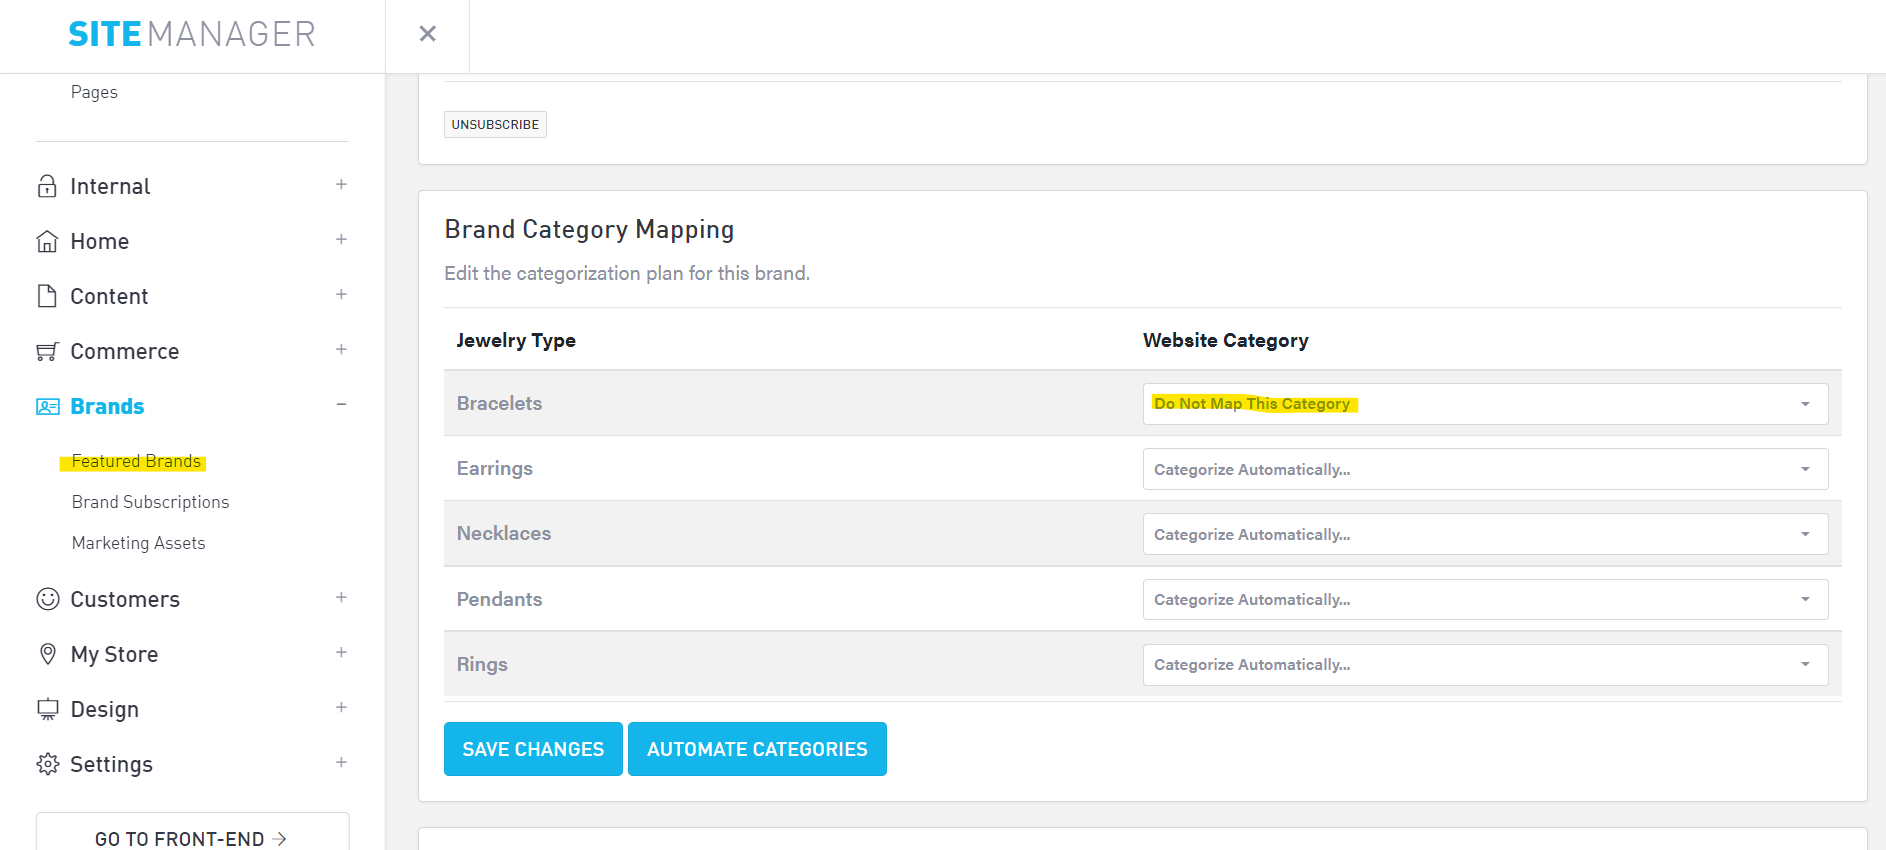Screen dimensions: 1886x850
Task: Click the Brands ID card icon
Action: tap(47, 406)
